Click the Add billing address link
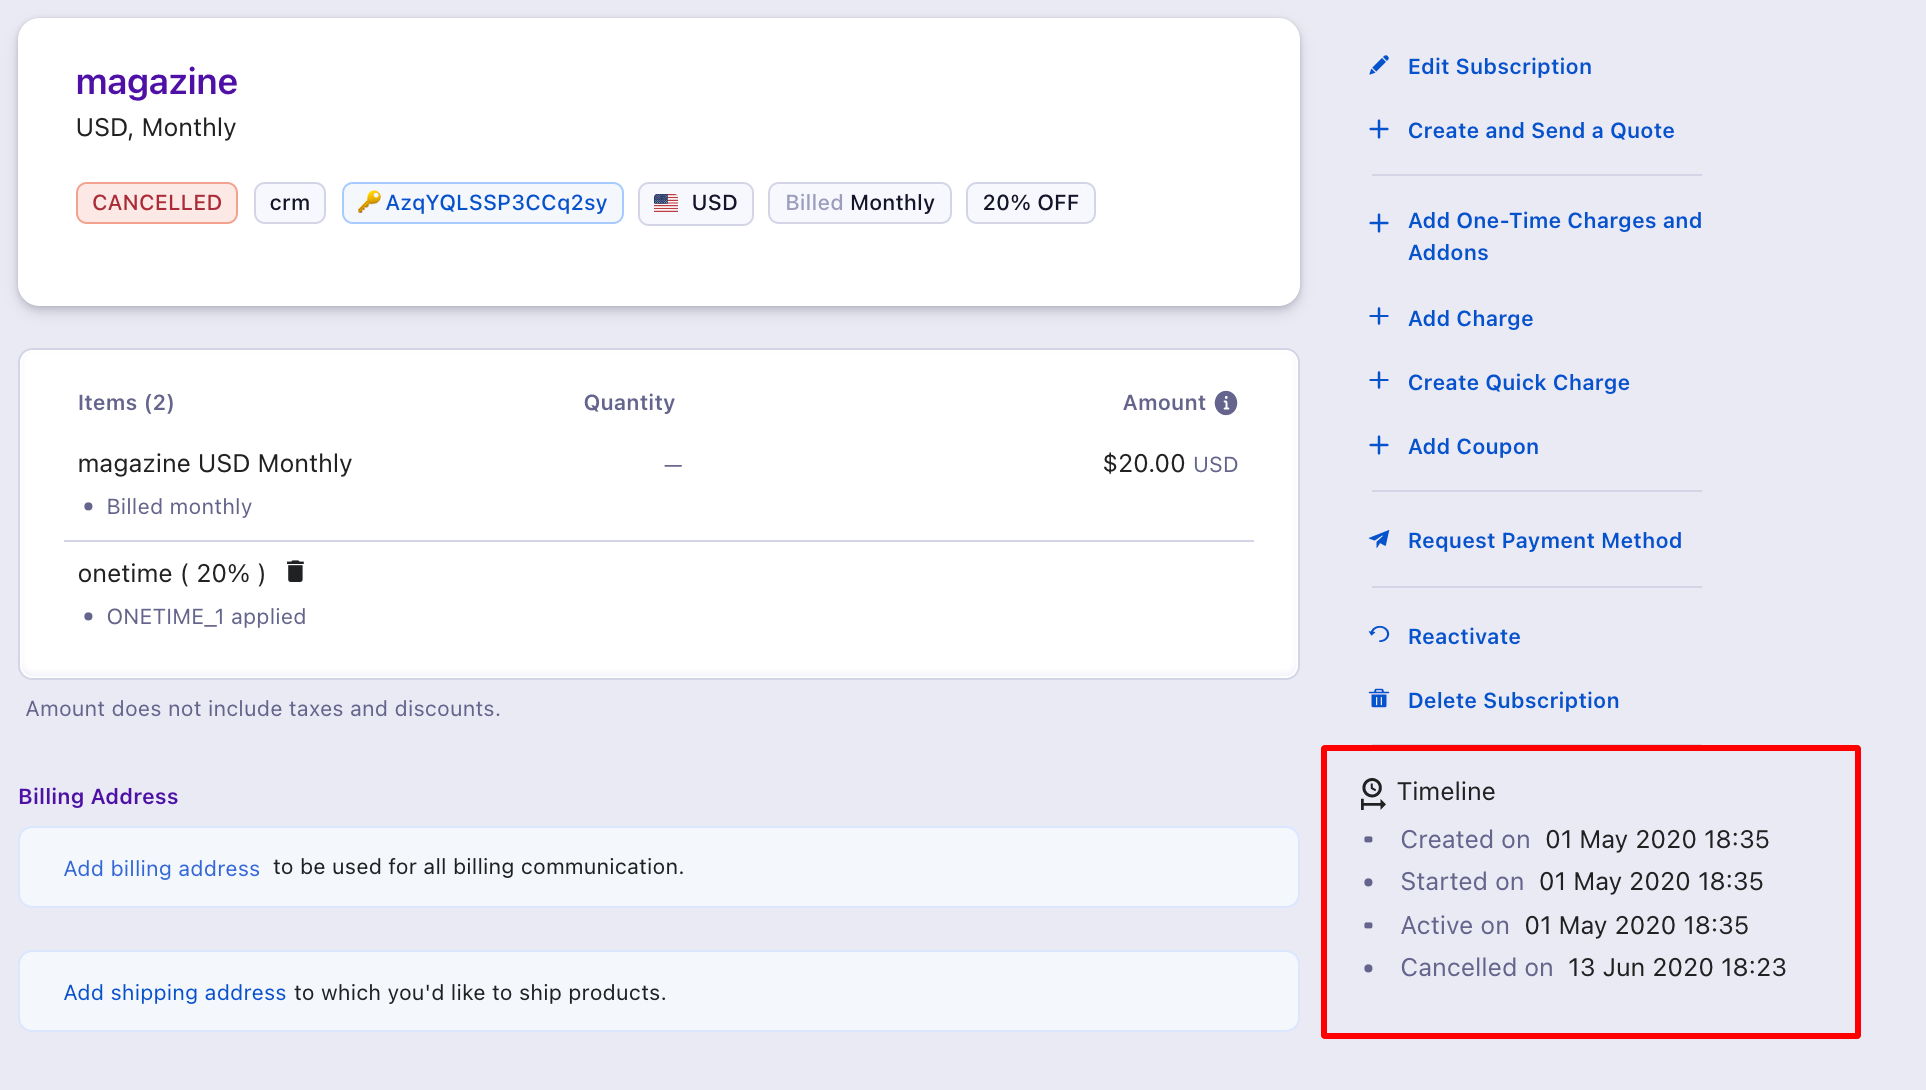Viewport: 1926px width, 1090px height. [x=162, y=868]
